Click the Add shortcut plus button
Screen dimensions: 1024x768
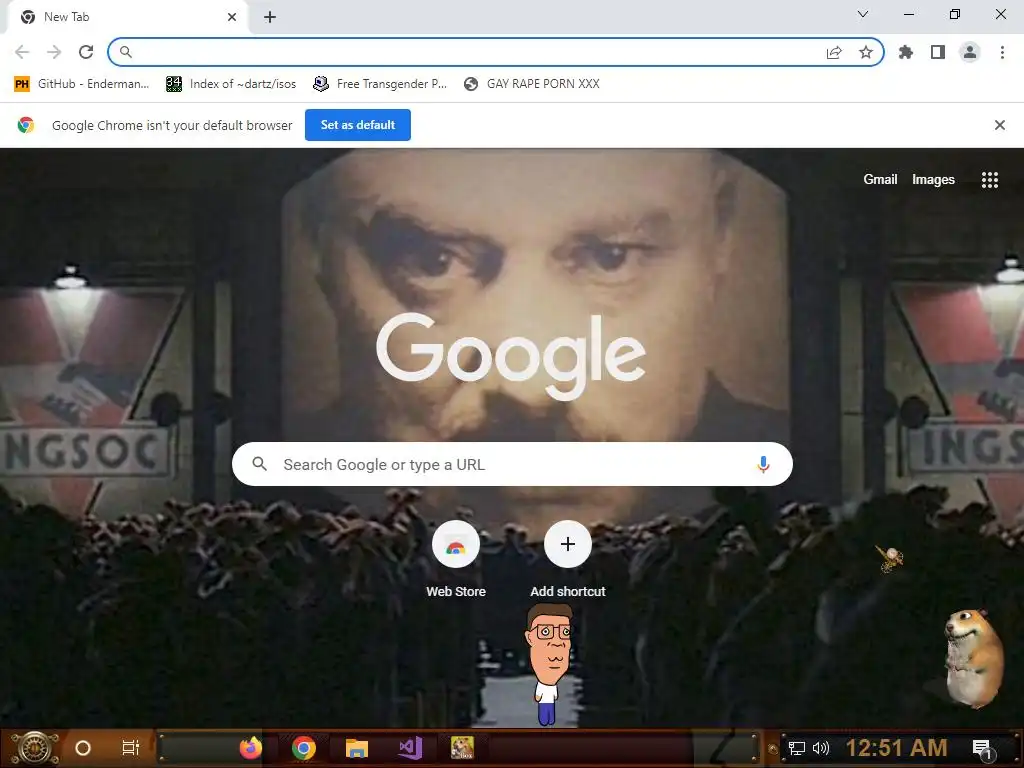[568, 544]
